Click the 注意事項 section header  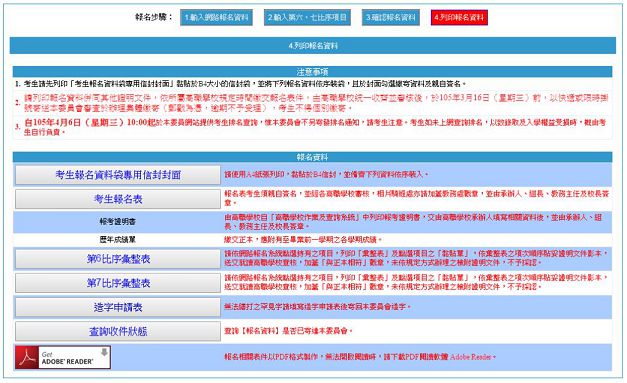312,72
